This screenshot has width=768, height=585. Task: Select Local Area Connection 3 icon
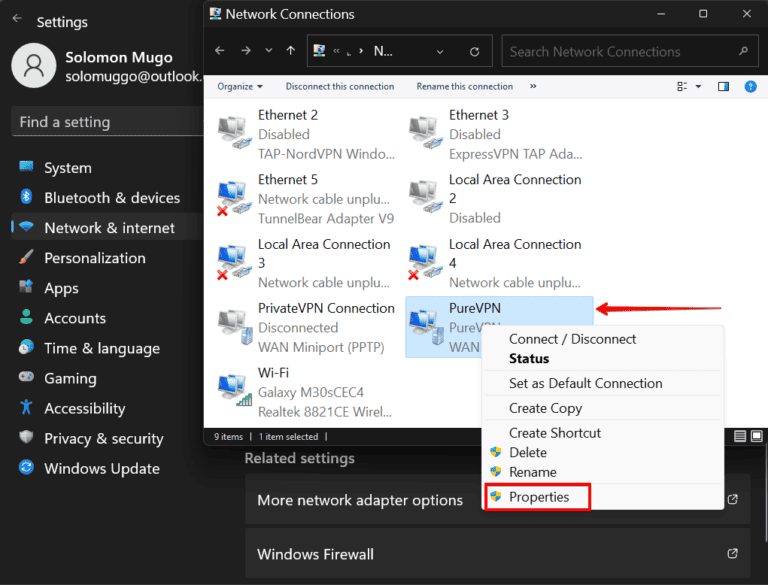234,258
